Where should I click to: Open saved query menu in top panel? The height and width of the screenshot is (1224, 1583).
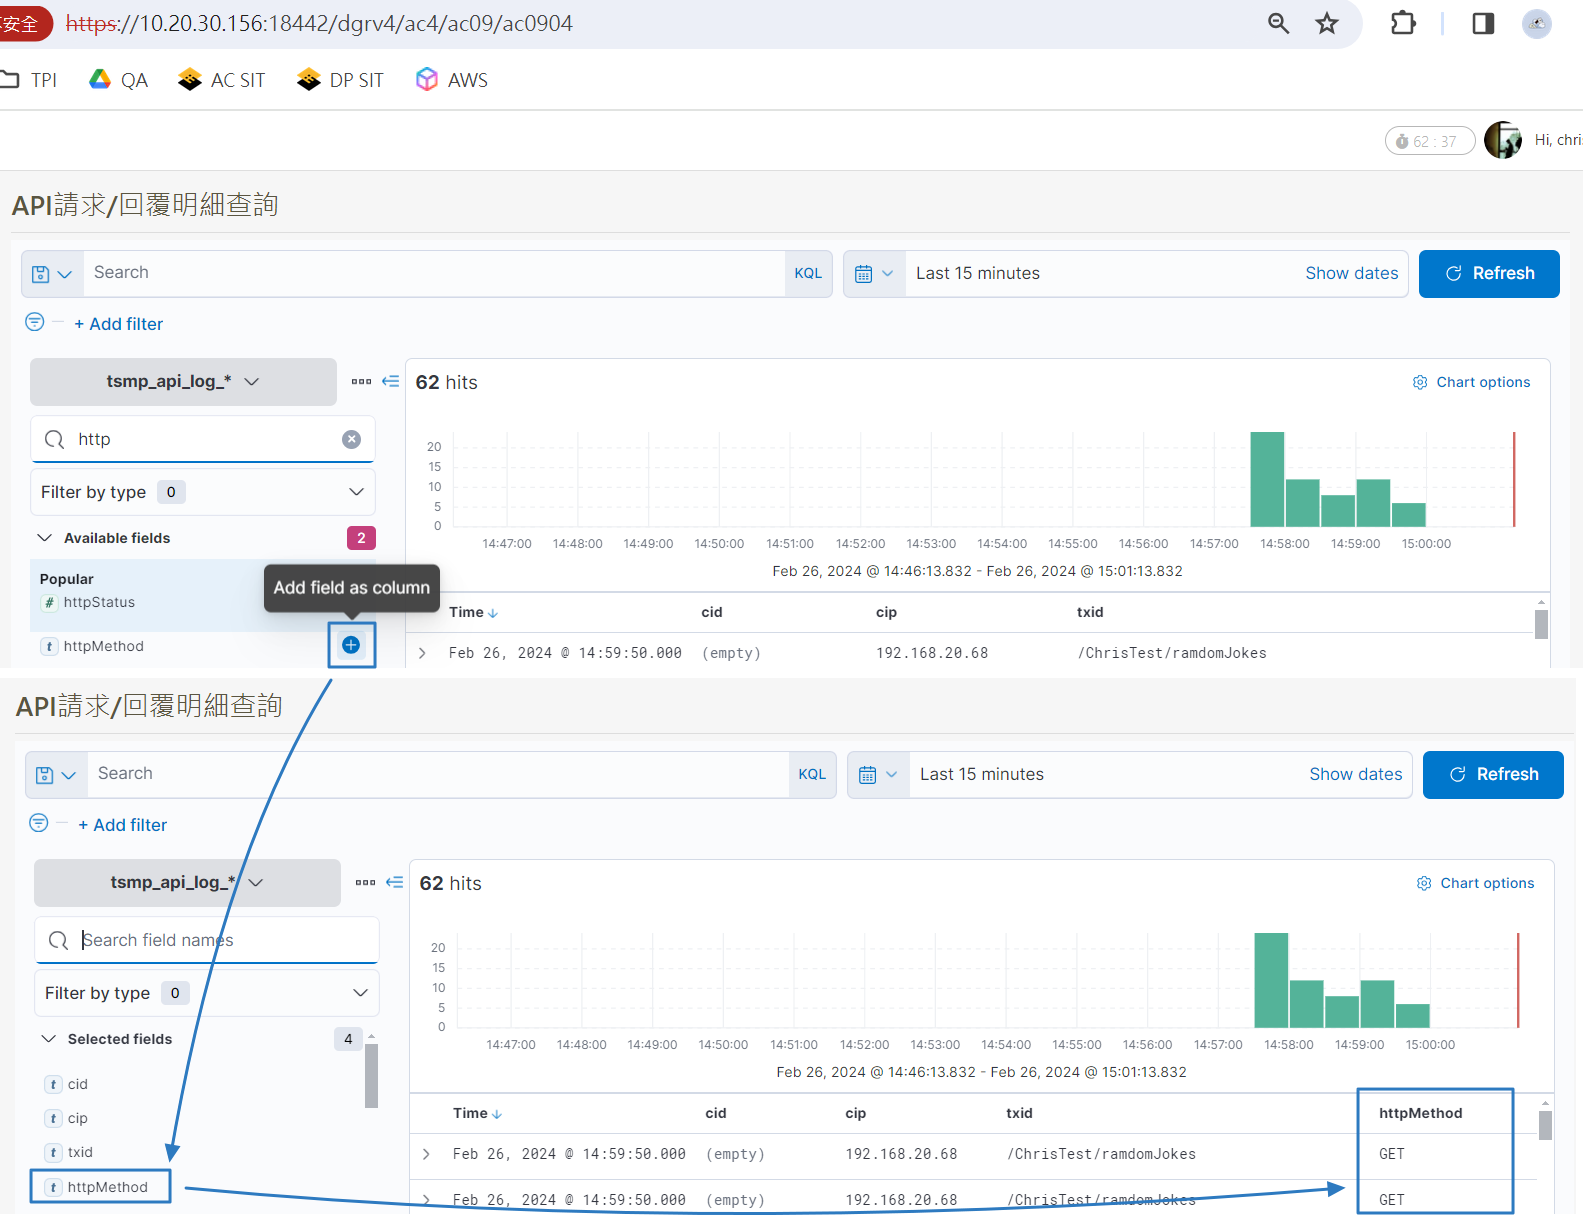(52, 273)
